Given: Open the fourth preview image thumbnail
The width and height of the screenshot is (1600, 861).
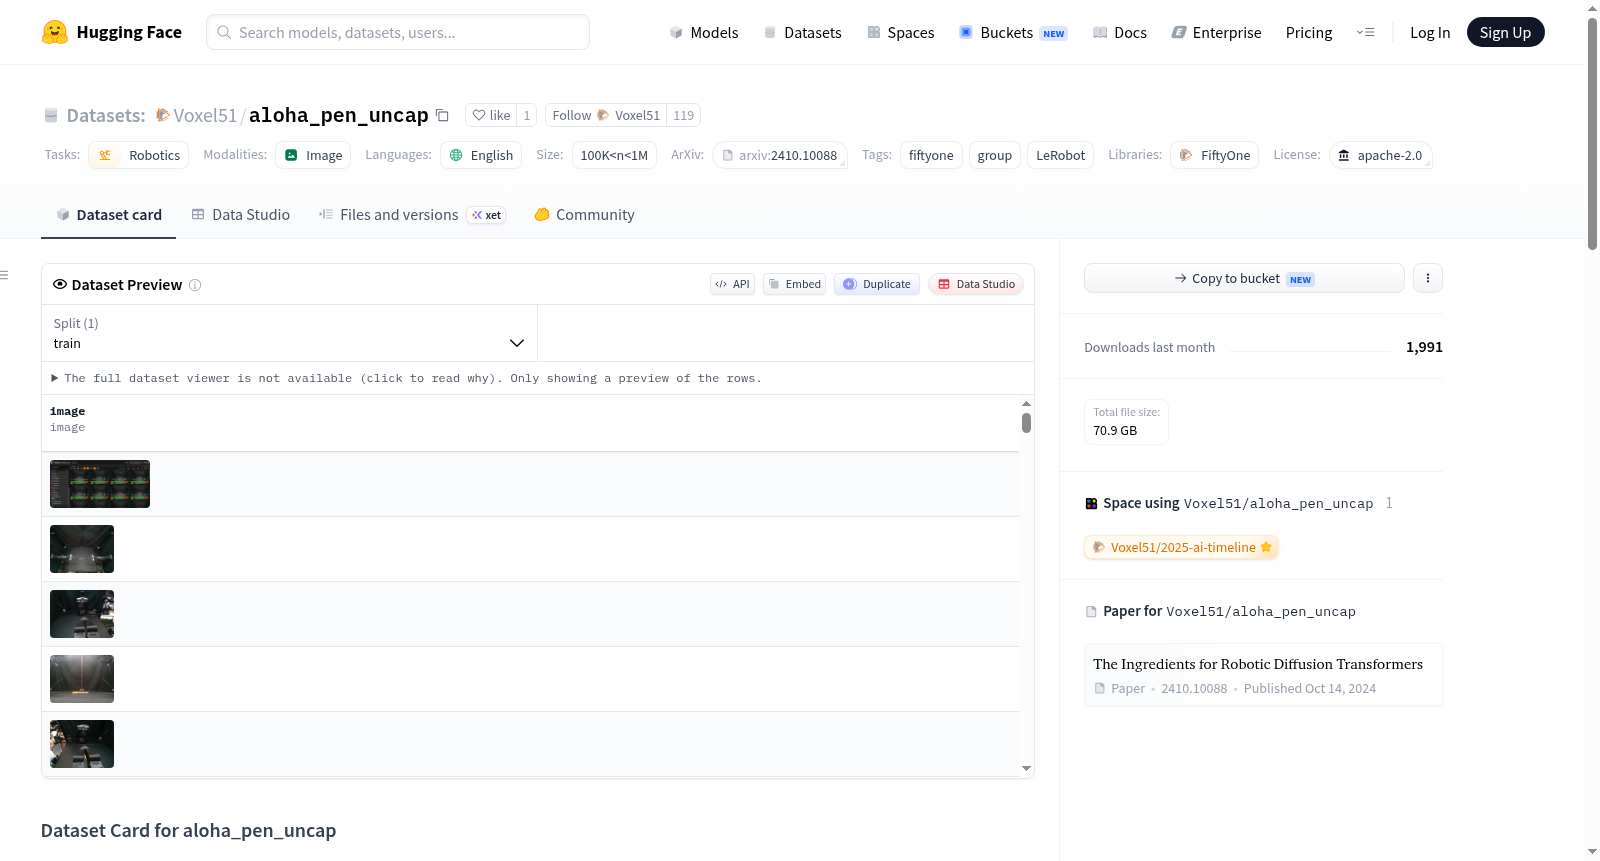Looking at the screenshot, I should pos(82,679).
